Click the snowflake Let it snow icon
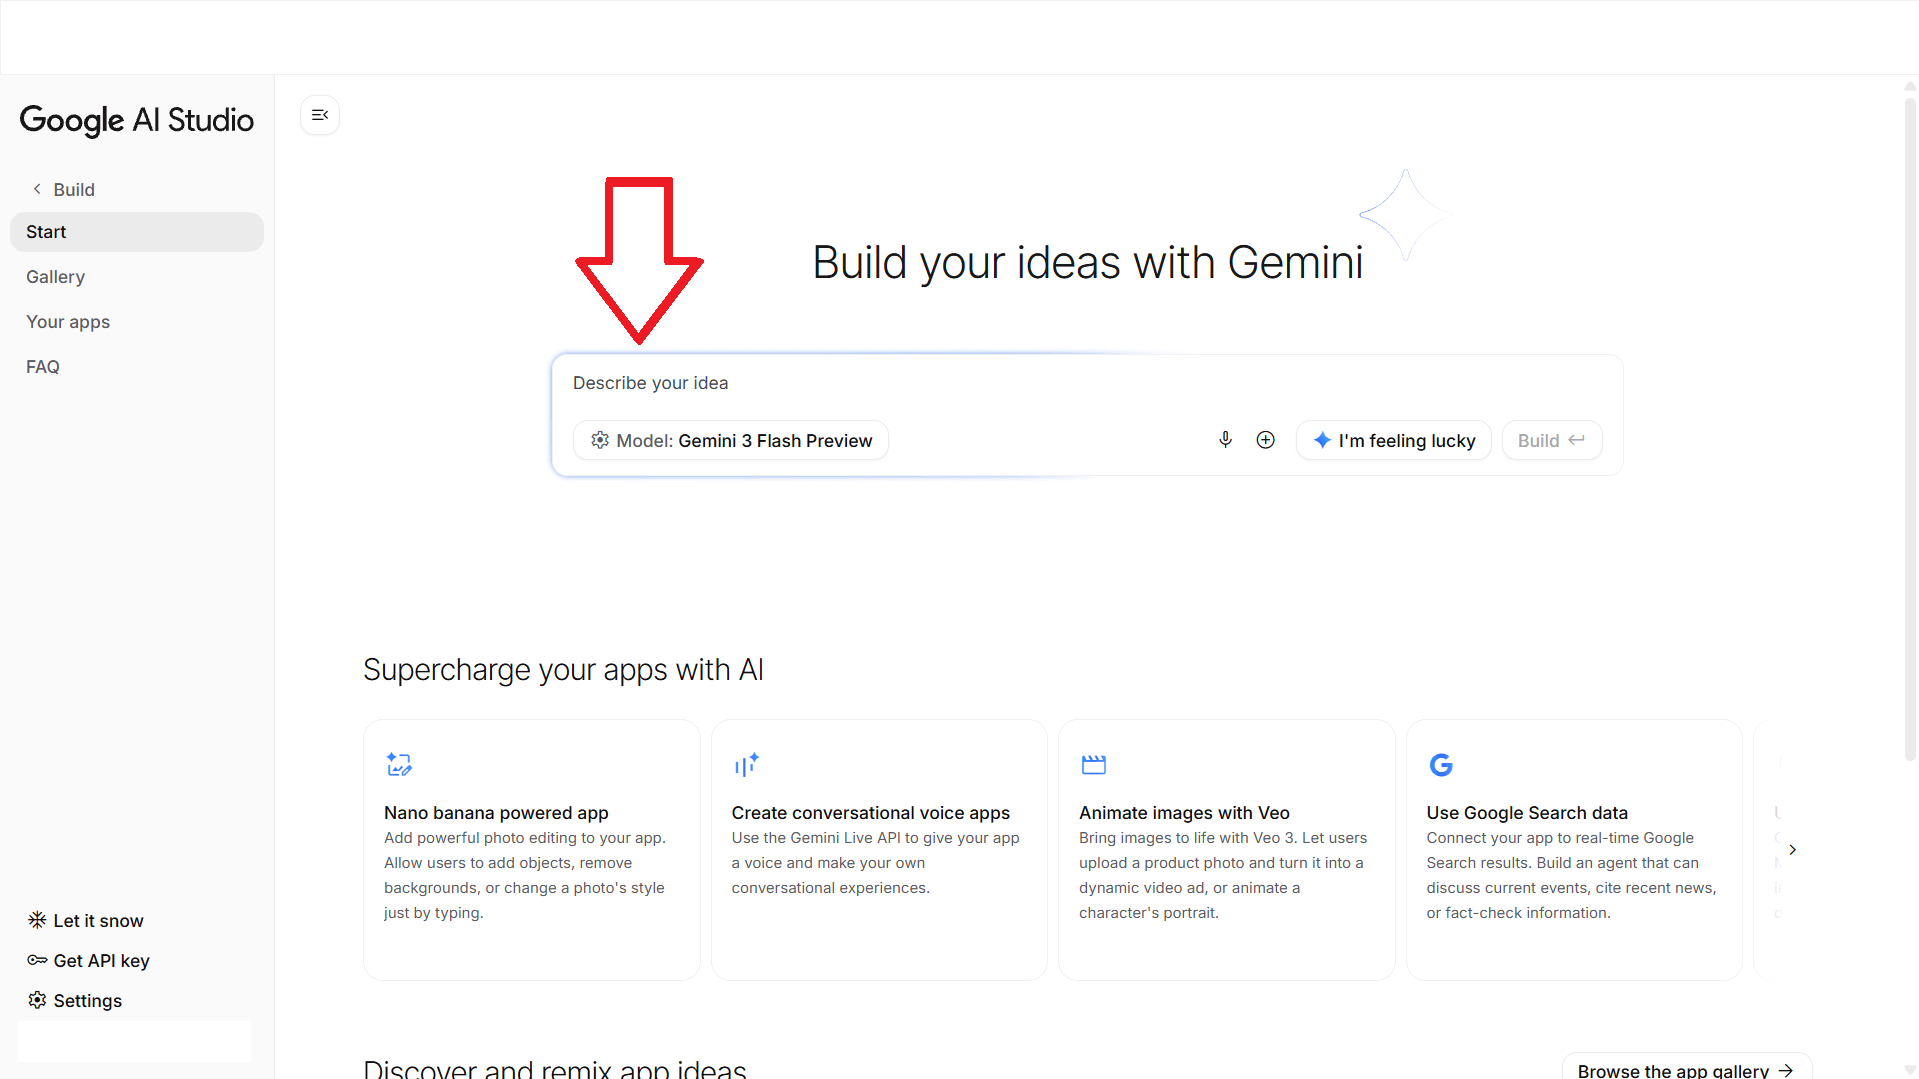Screen dimensions: 1919x1079 pyautogui.click(x=37, y=920)
